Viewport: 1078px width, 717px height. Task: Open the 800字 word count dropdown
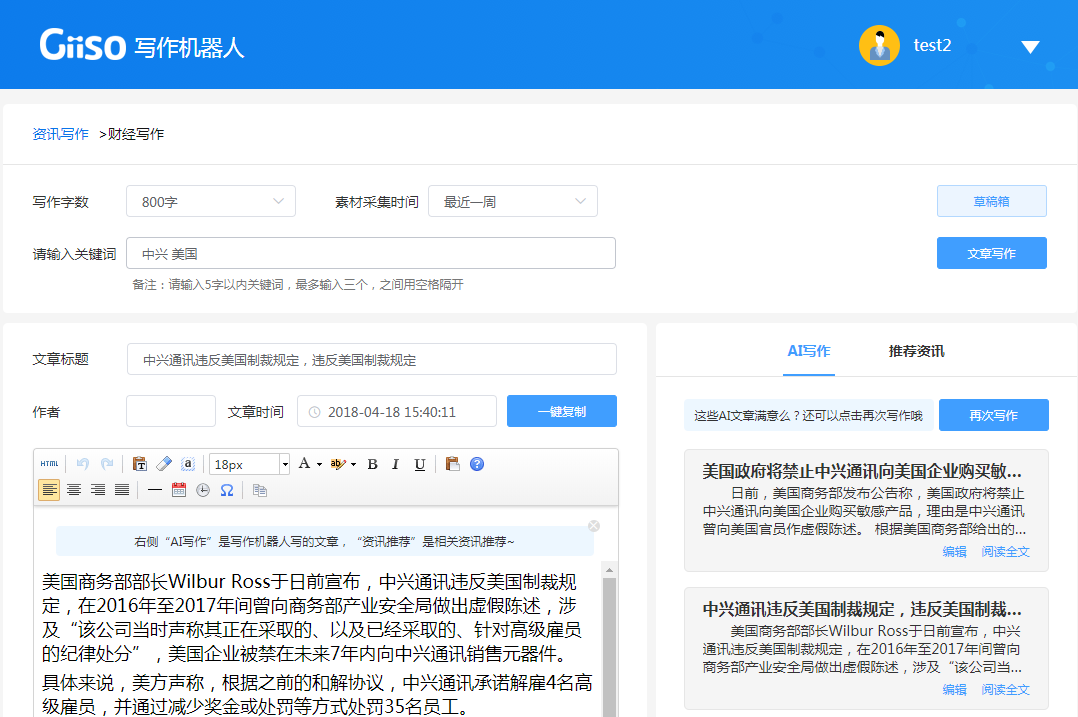pyautogui.click(x=211, y=201)
